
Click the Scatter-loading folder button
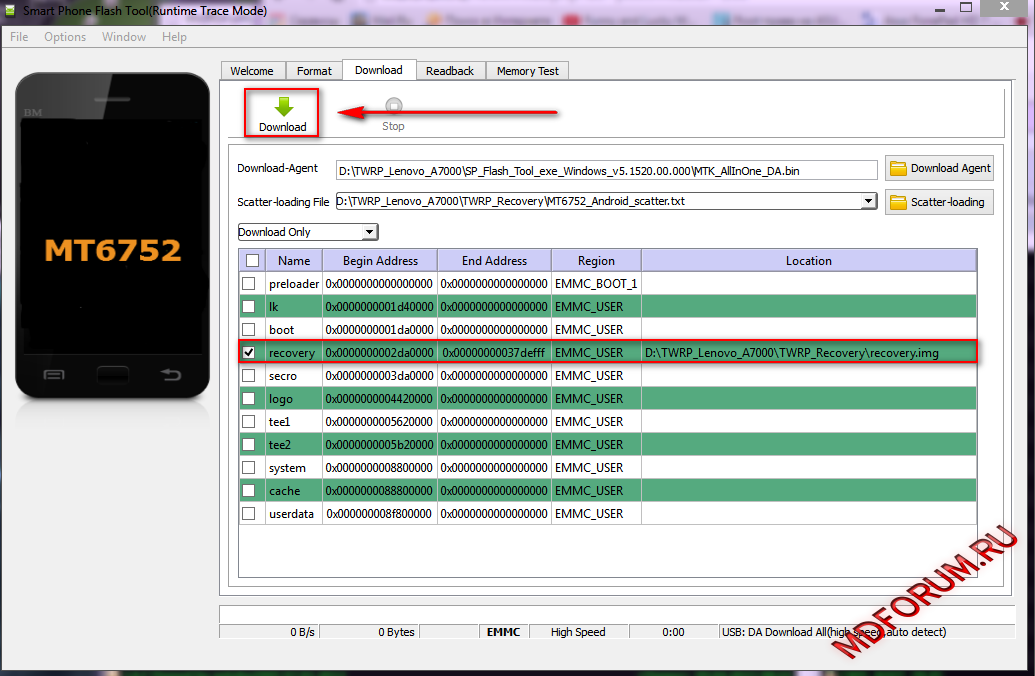[937, 202]
